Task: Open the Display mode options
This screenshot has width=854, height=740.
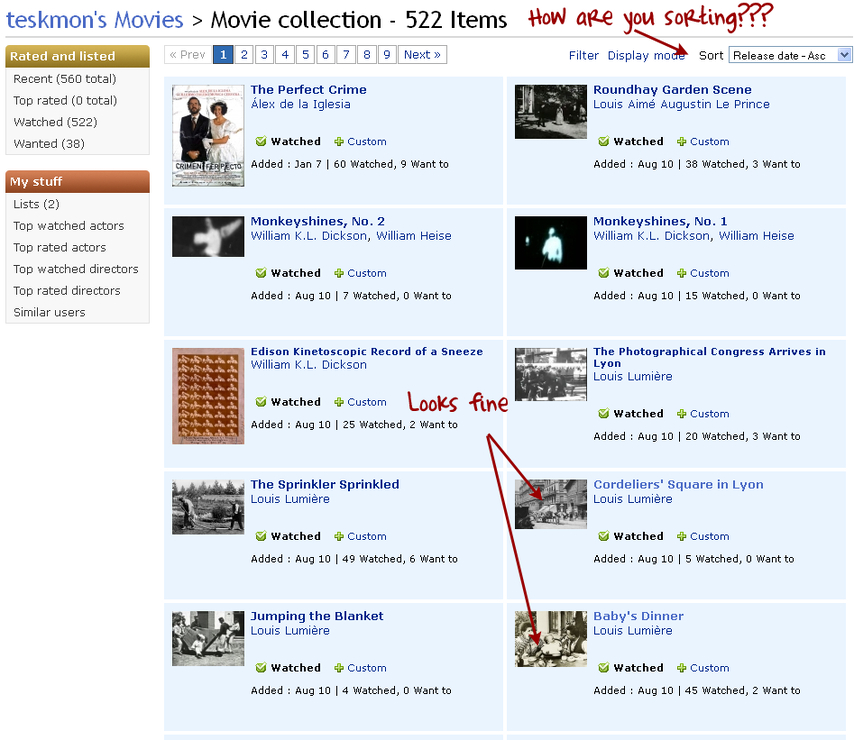Action: (x=646, y=56)
